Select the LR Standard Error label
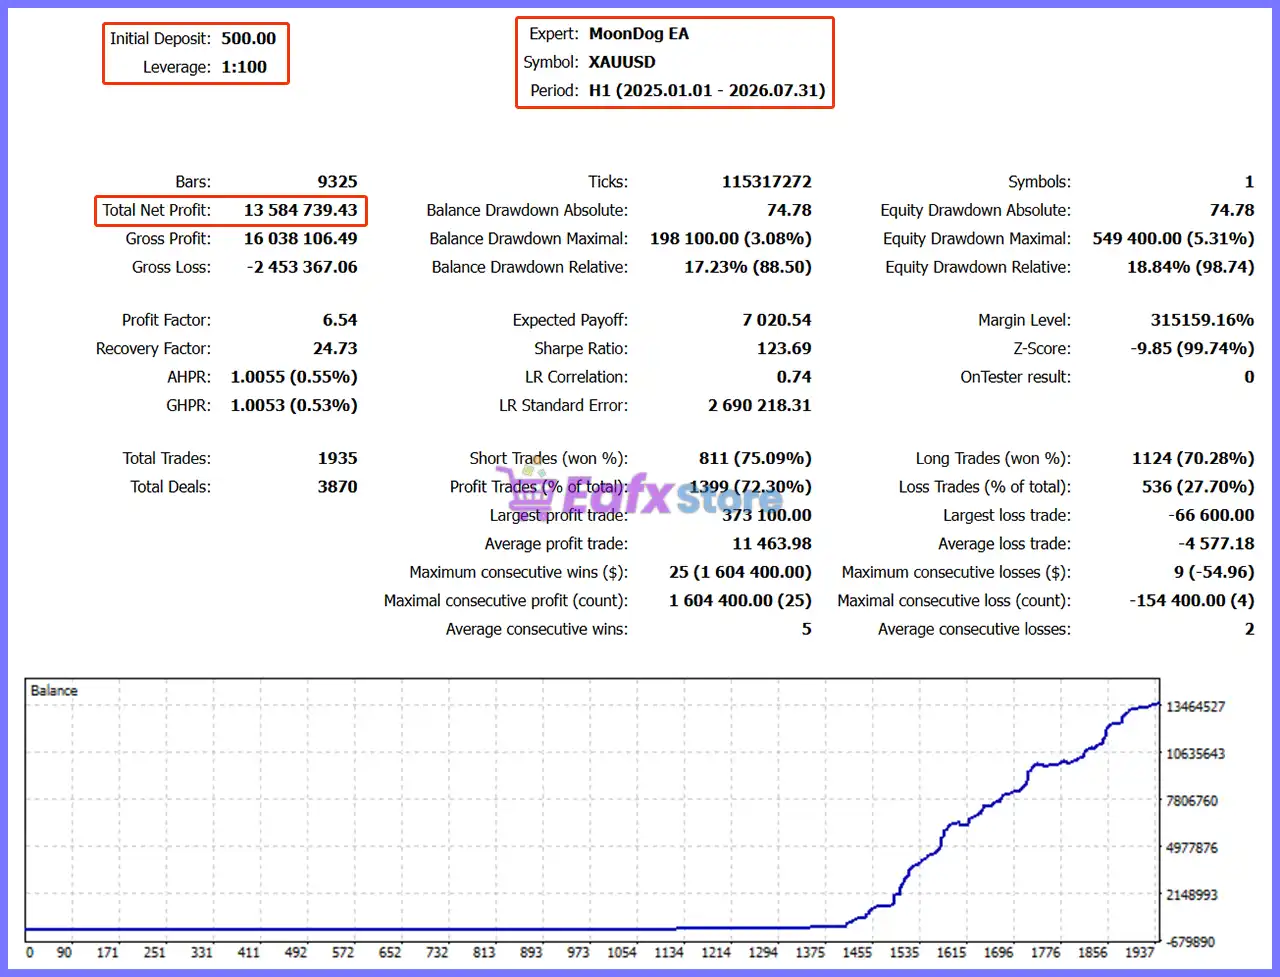Viewport: 1280px width, 977px height. [564, 405]
